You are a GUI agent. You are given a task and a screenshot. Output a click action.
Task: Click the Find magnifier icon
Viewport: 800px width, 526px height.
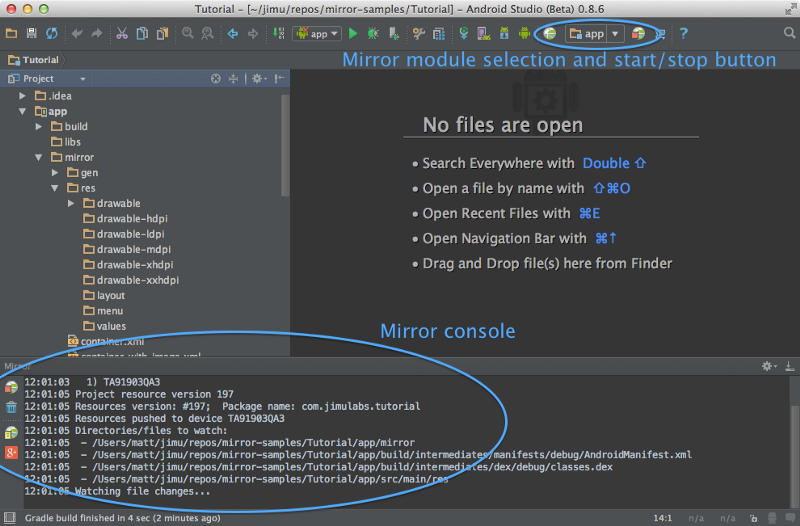(x=188, y=34)
